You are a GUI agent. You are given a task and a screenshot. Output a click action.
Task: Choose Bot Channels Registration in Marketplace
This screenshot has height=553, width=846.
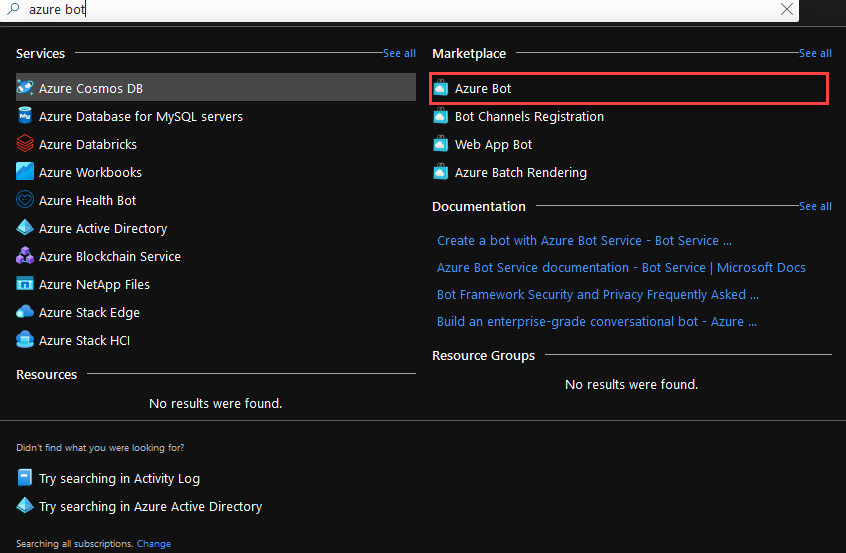coord(529,117)
